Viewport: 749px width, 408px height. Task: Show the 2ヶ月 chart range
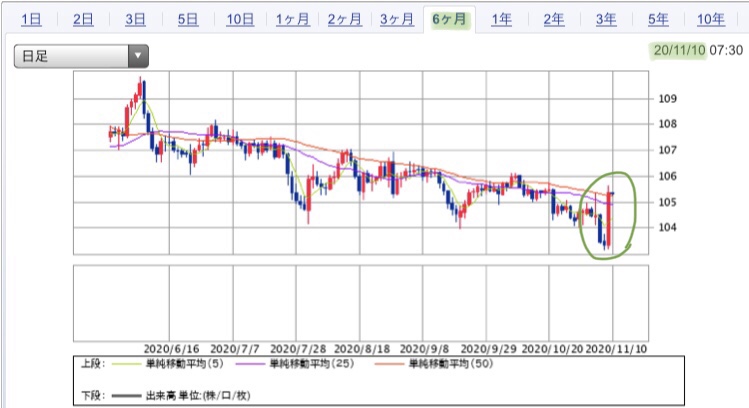345,20
